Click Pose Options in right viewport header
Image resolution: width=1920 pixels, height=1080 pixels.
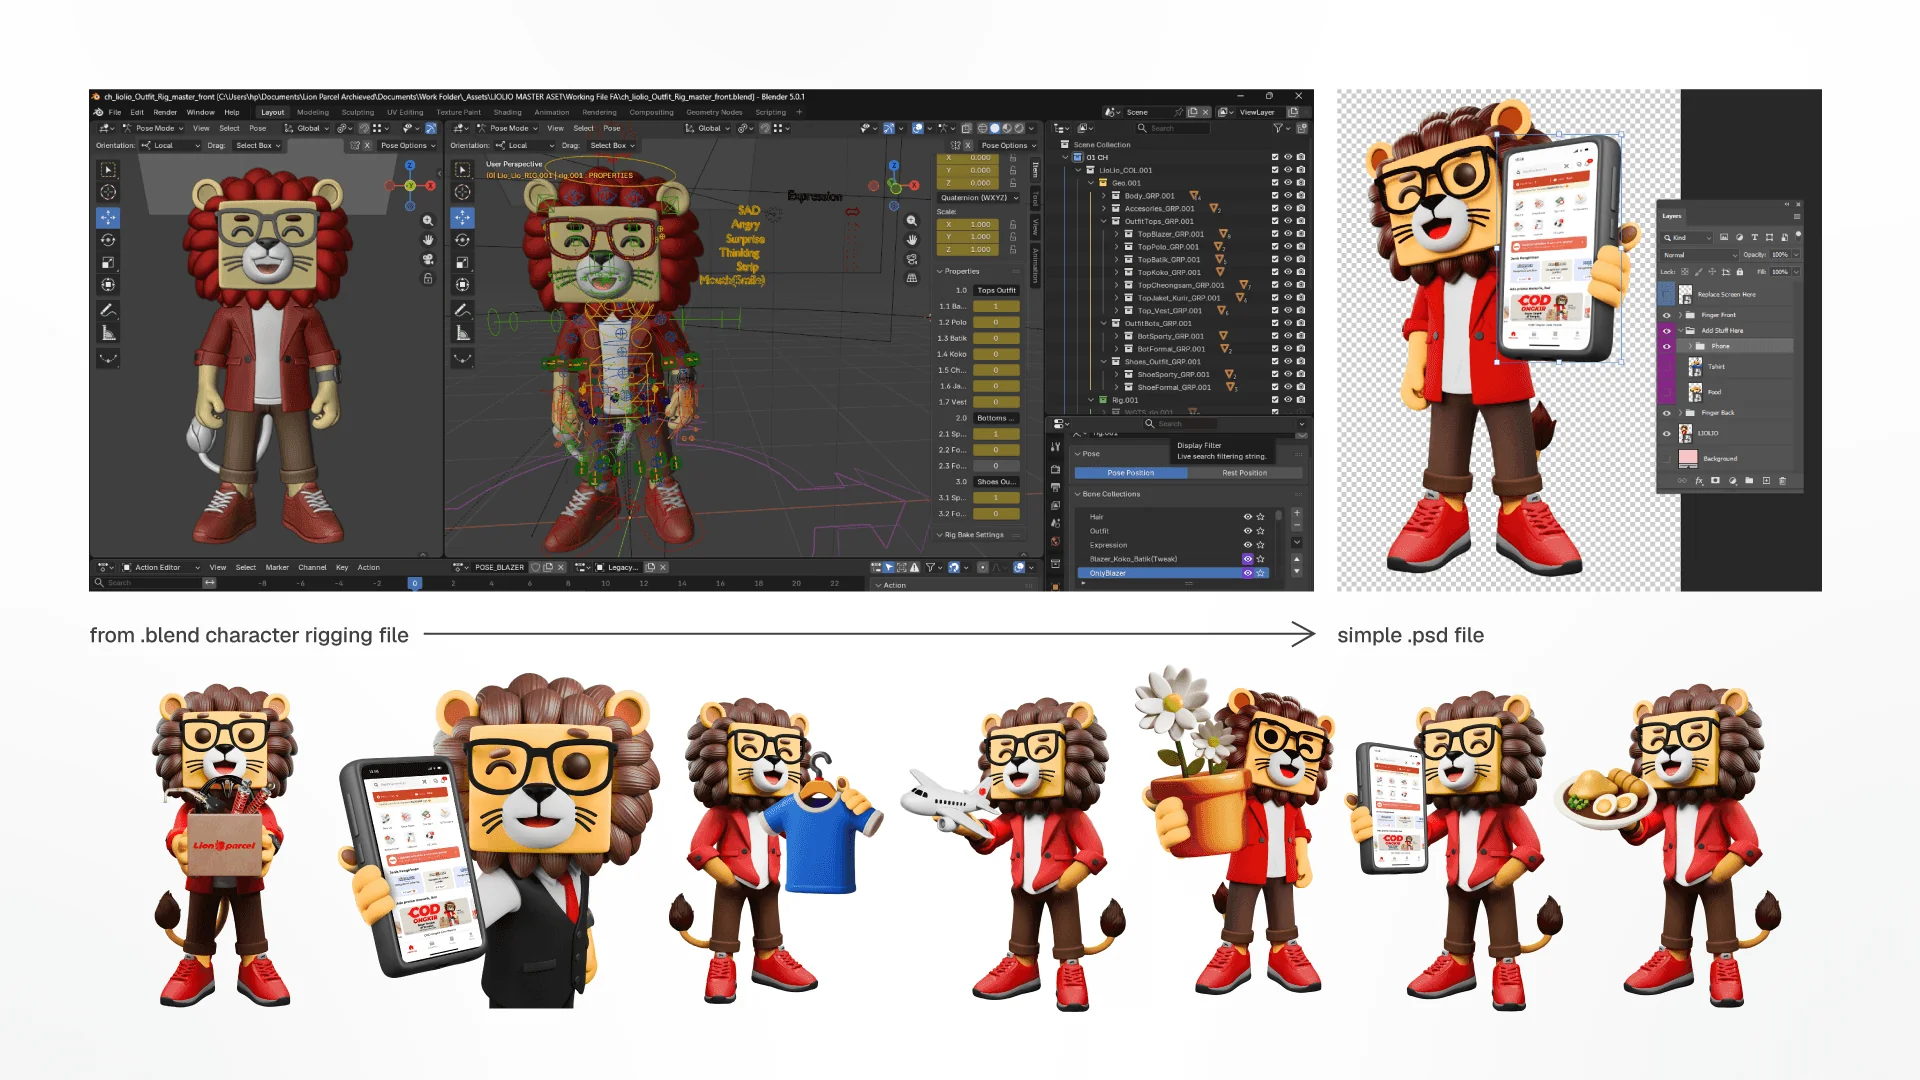[1008, 145]
